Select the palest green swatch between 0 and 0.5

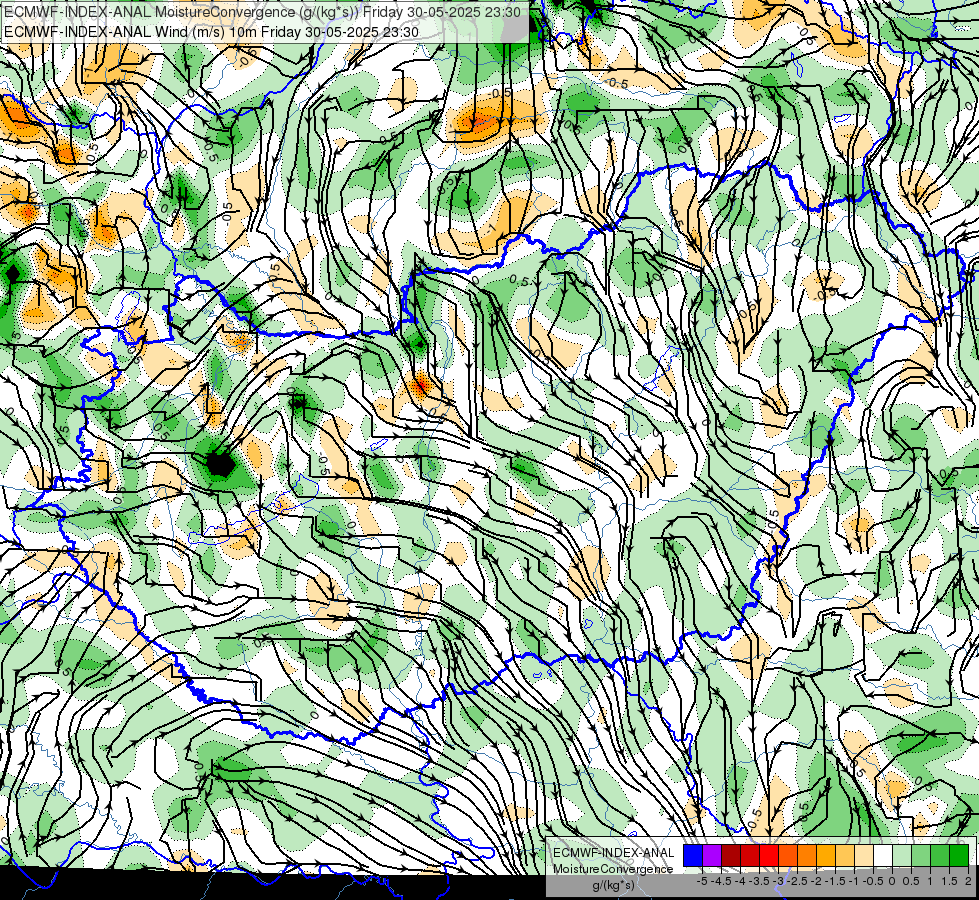pos(902,855)
